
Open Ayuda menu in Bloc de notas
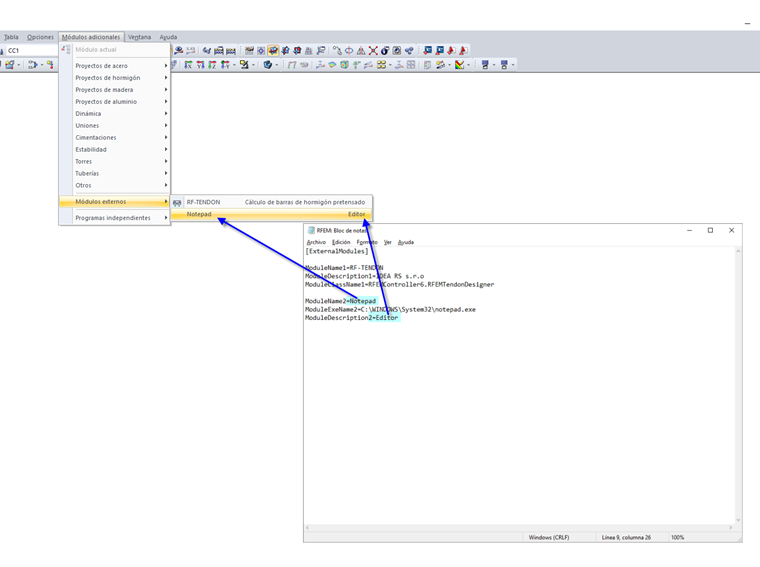pos(406,242)
